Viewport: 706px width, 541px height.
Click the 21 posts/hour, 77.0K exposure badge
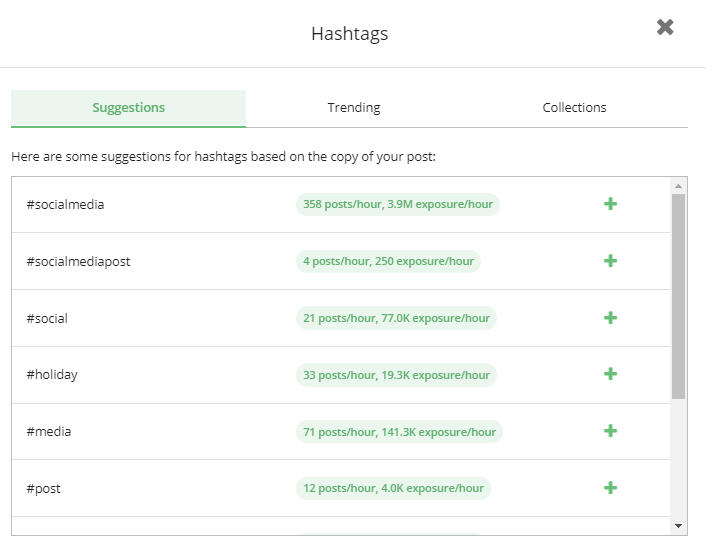(396, 319)
